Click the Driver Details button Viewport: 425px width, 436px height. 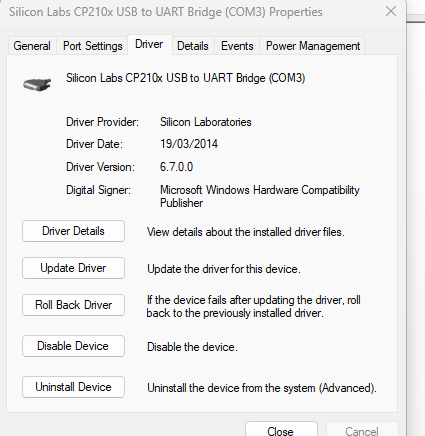pos(73,231)
